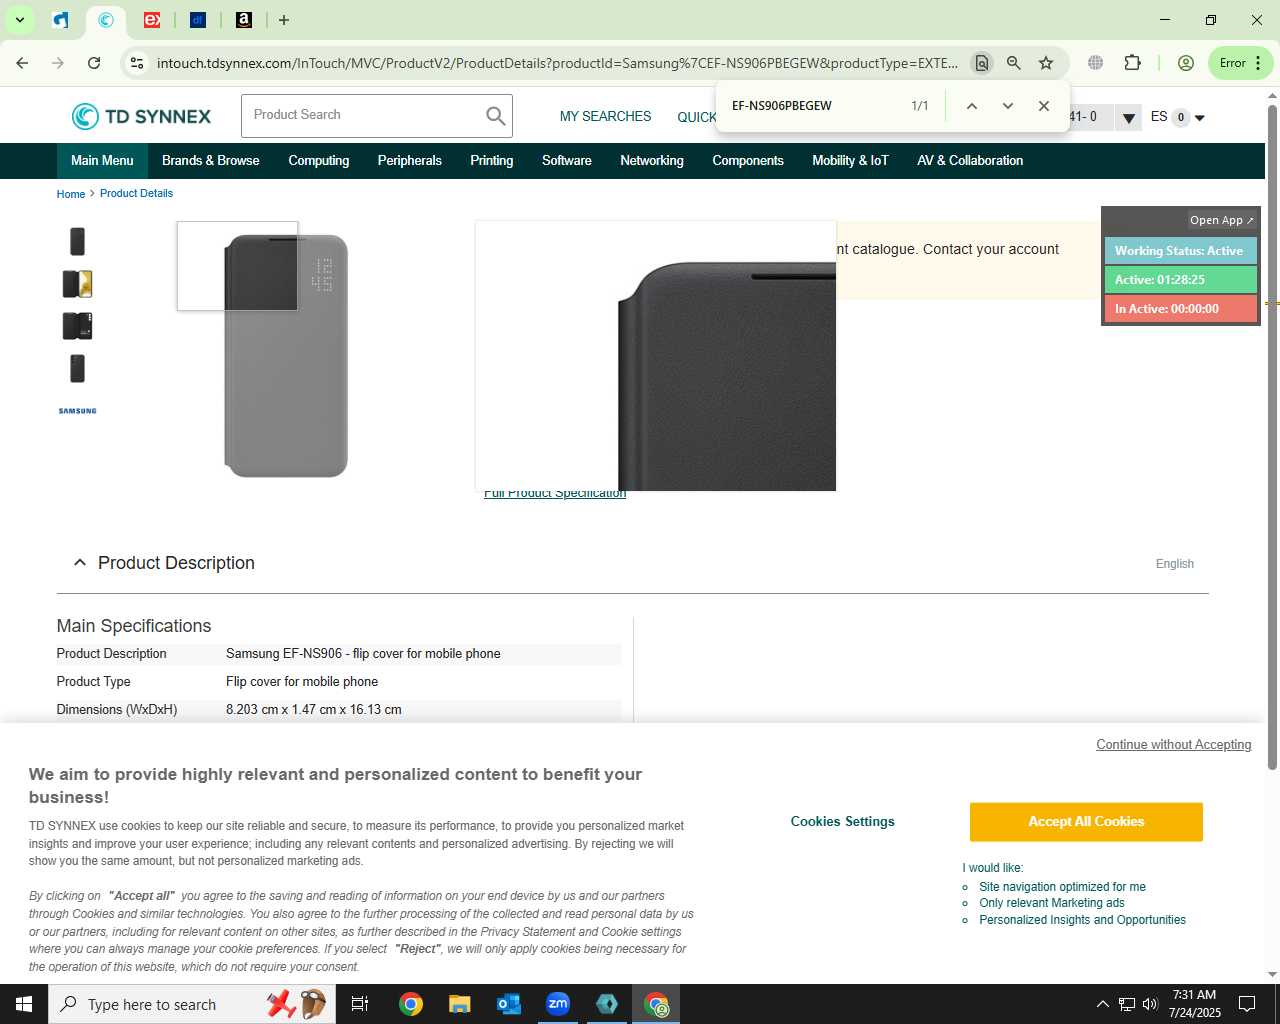Select fourth product thumbnail
Viewport: 1280px width, 1024px height.
[x=77, y=369]
